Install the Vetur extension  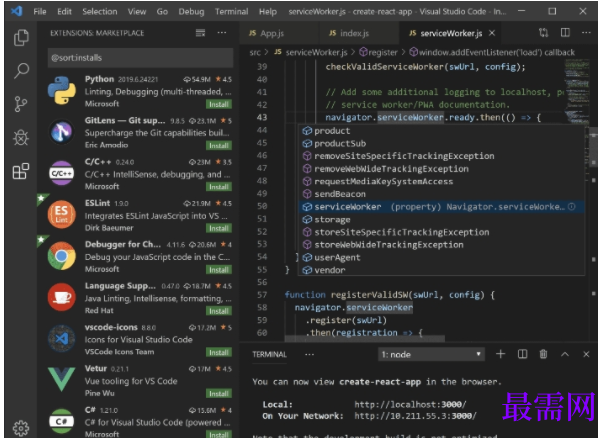point(219,394)
